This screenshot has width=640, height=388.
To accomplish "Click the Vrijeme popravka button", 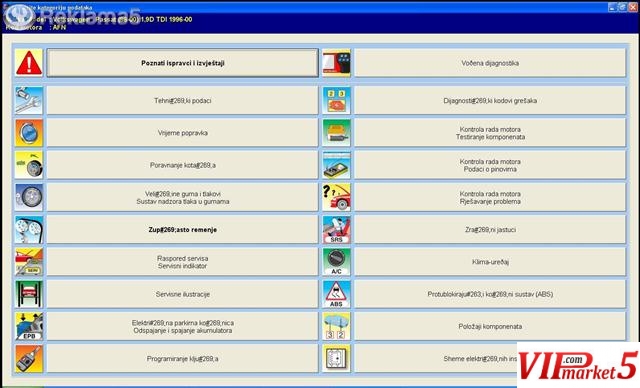I will click(182, 133).
